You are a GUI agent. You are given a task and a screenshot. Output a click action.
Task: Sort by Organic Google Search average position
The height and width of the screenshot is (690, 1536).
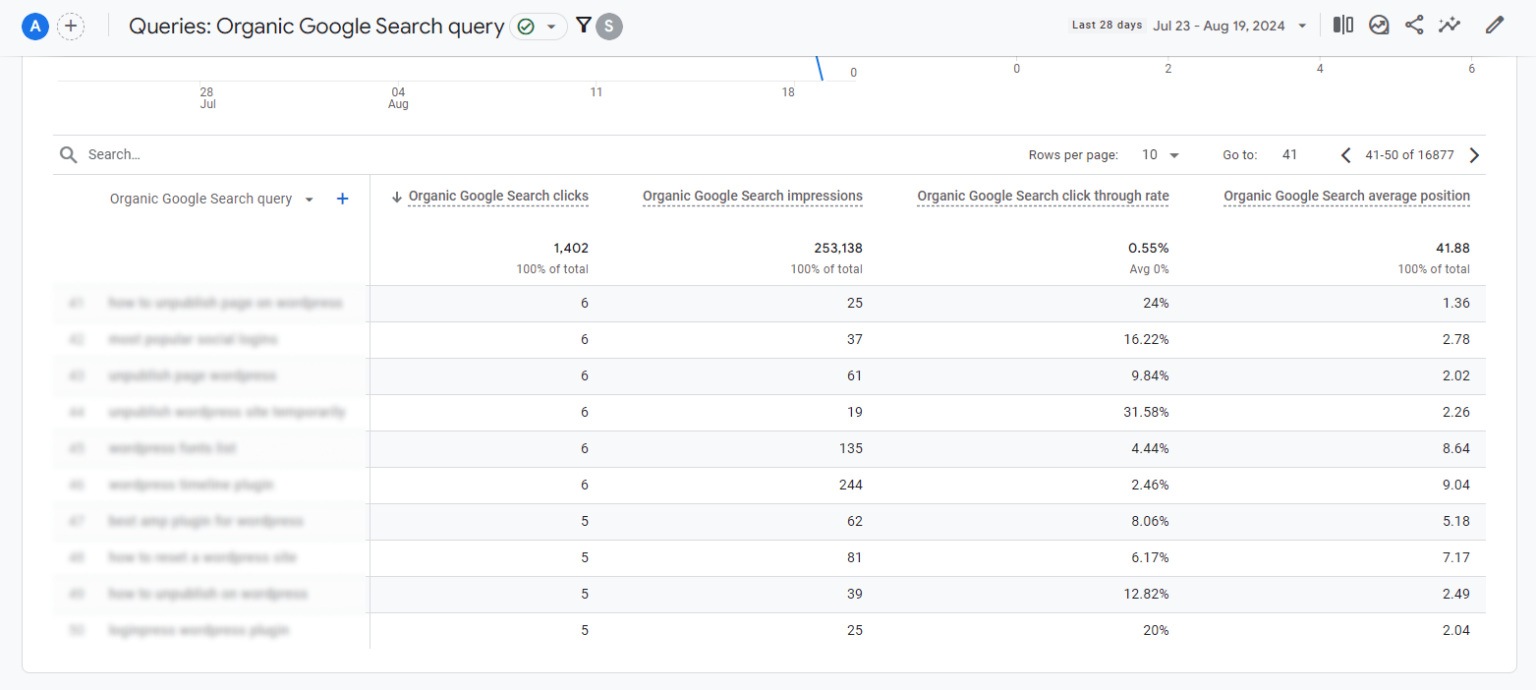point(1346,195)
